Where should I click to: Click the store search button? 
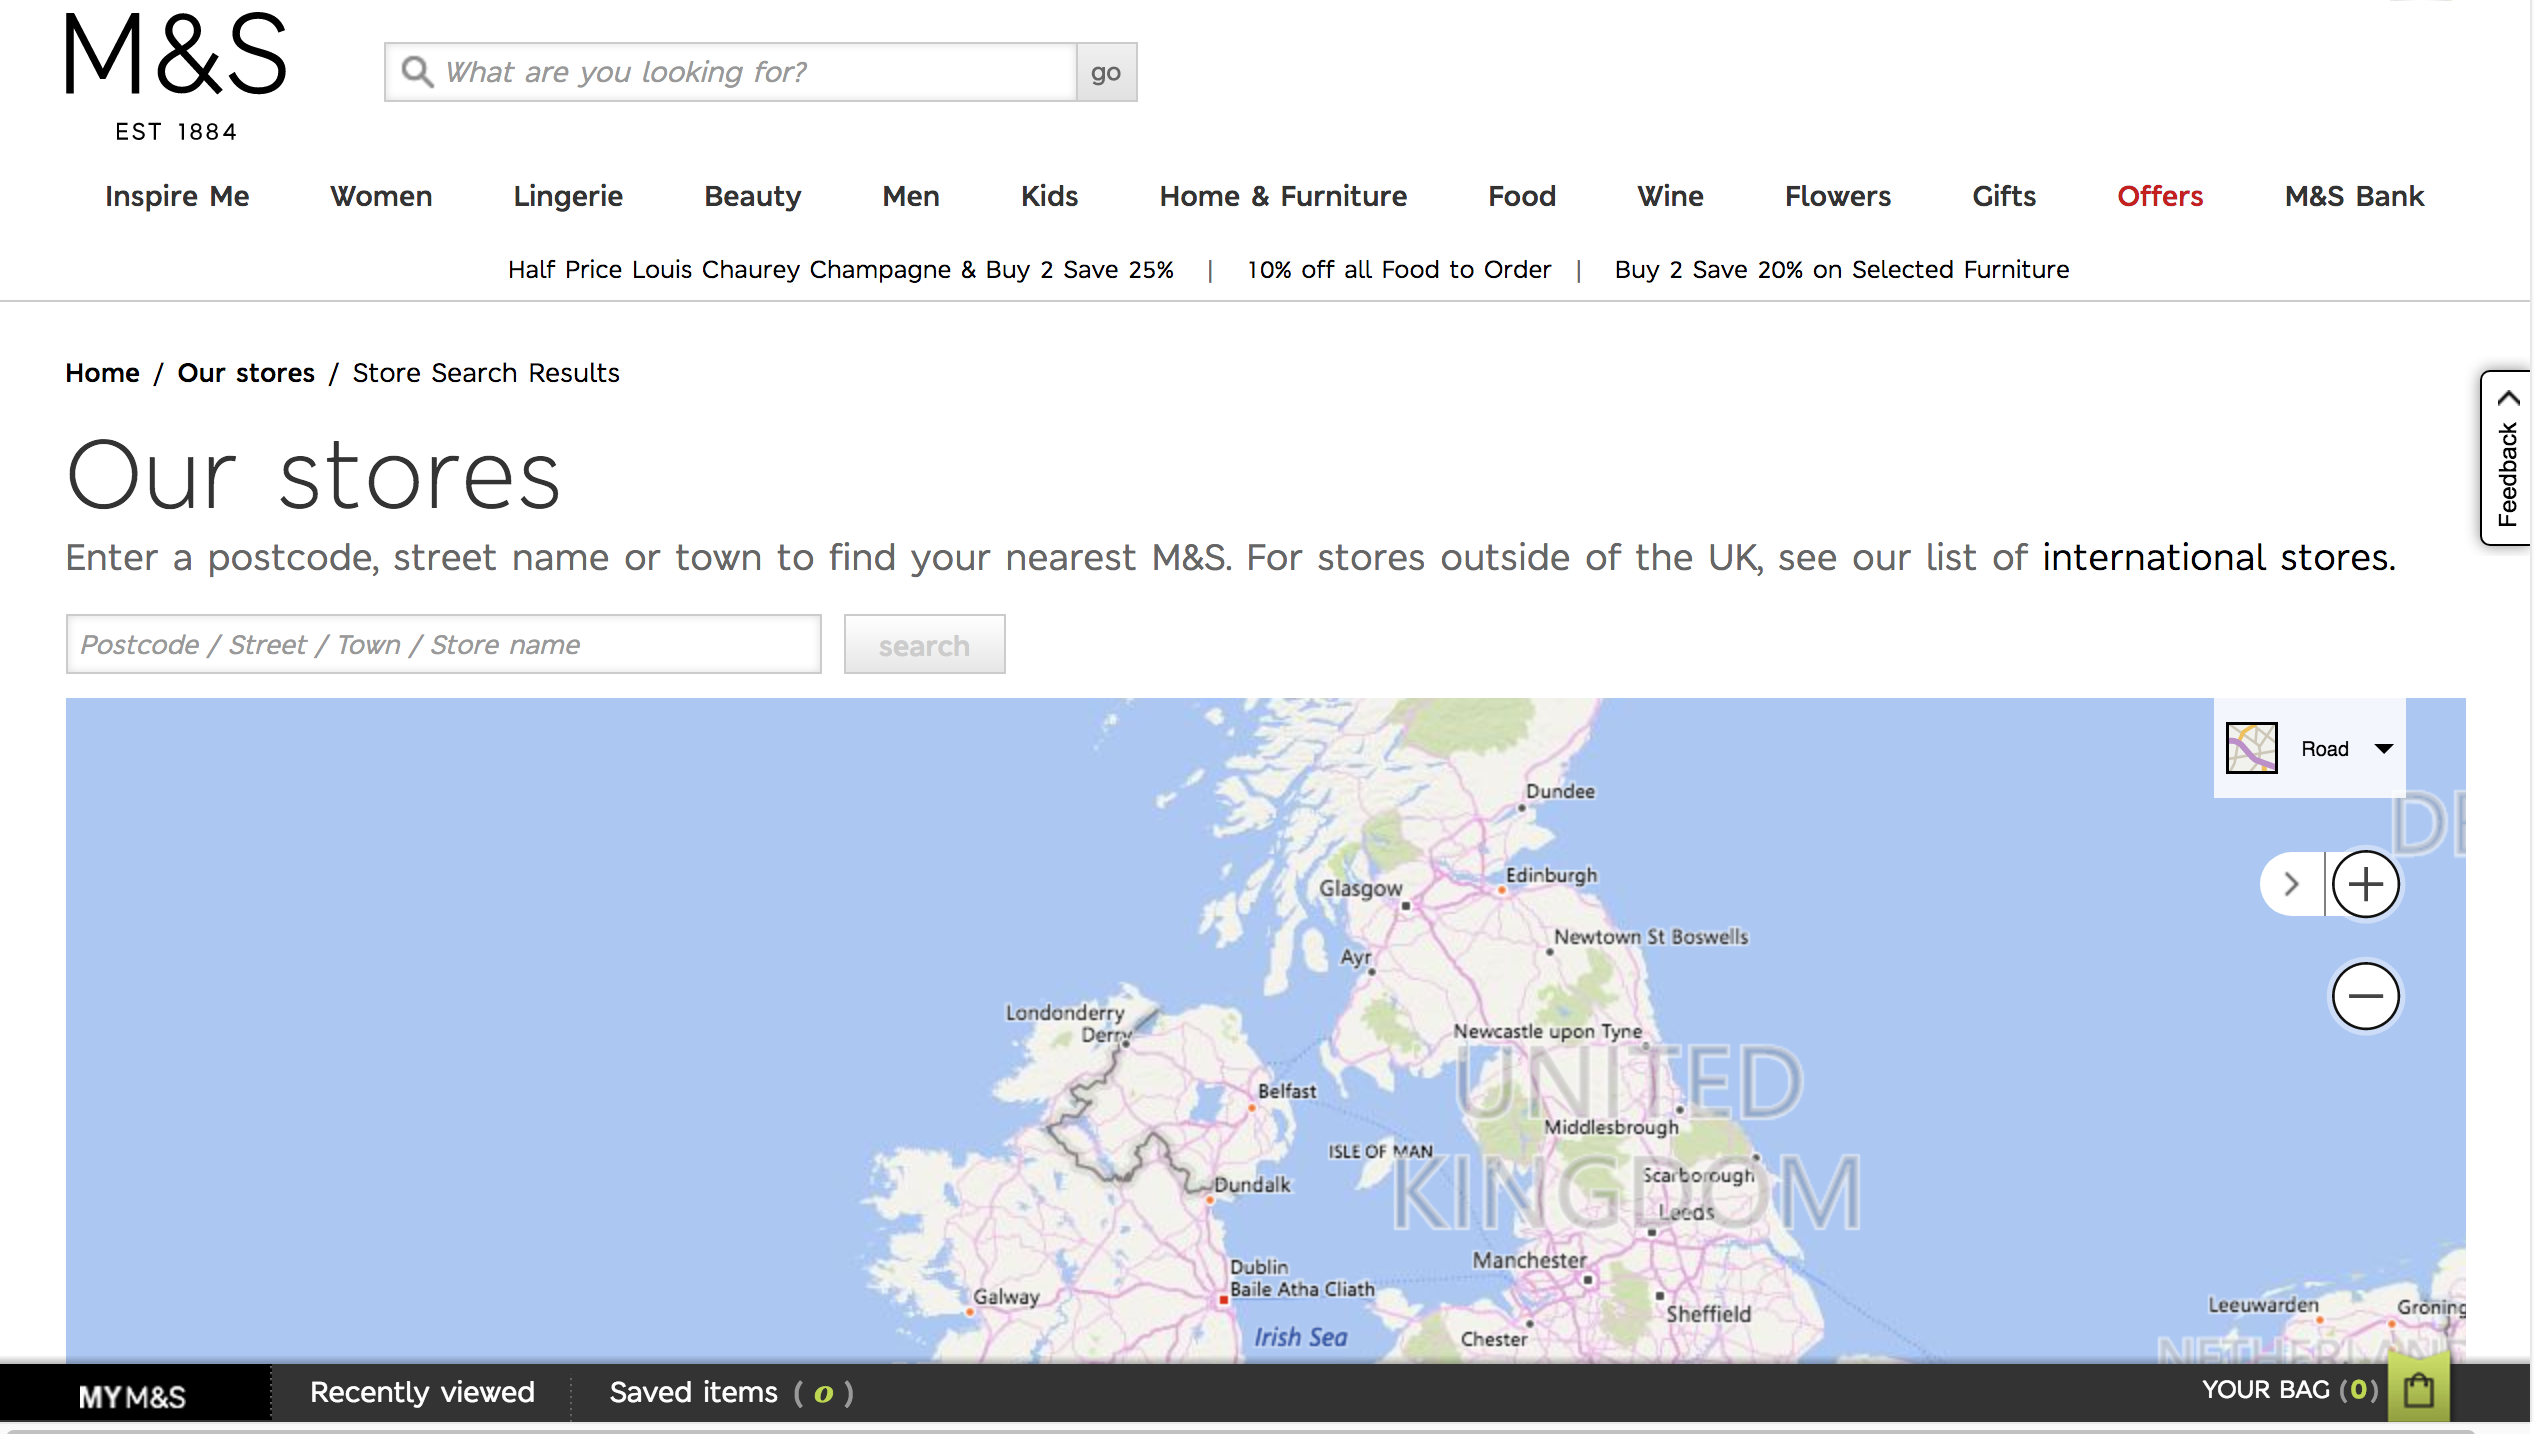924,644
